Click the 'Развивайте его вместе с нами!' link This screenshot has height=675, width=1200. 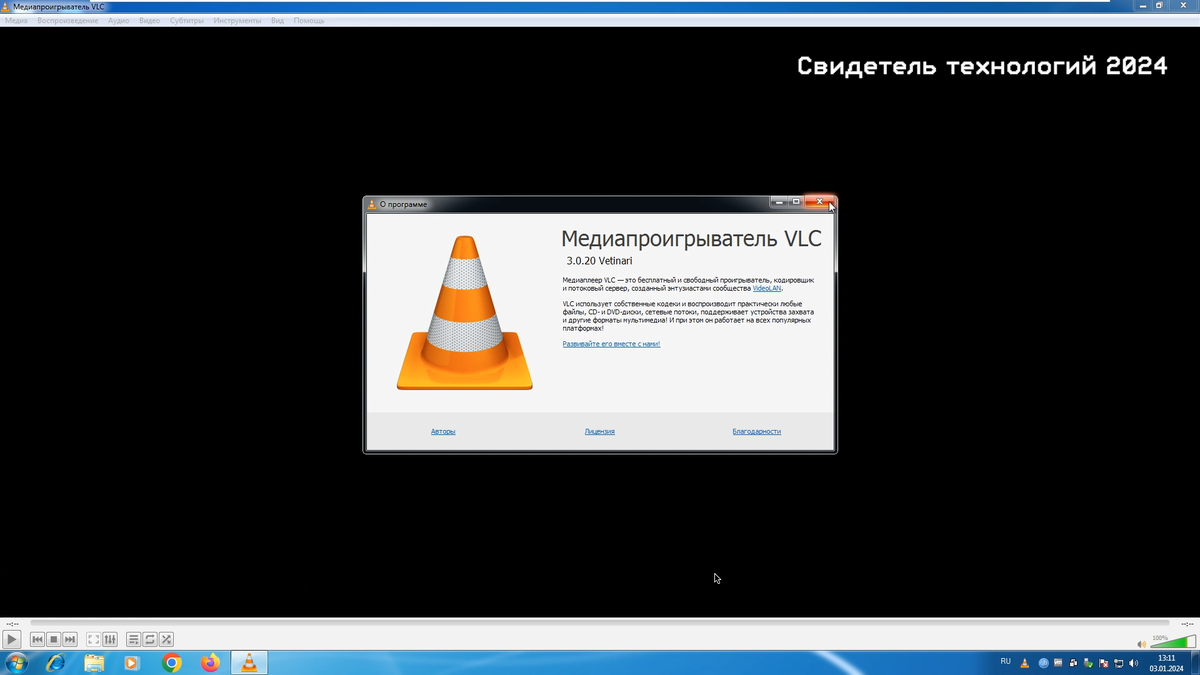click(611, 344)
